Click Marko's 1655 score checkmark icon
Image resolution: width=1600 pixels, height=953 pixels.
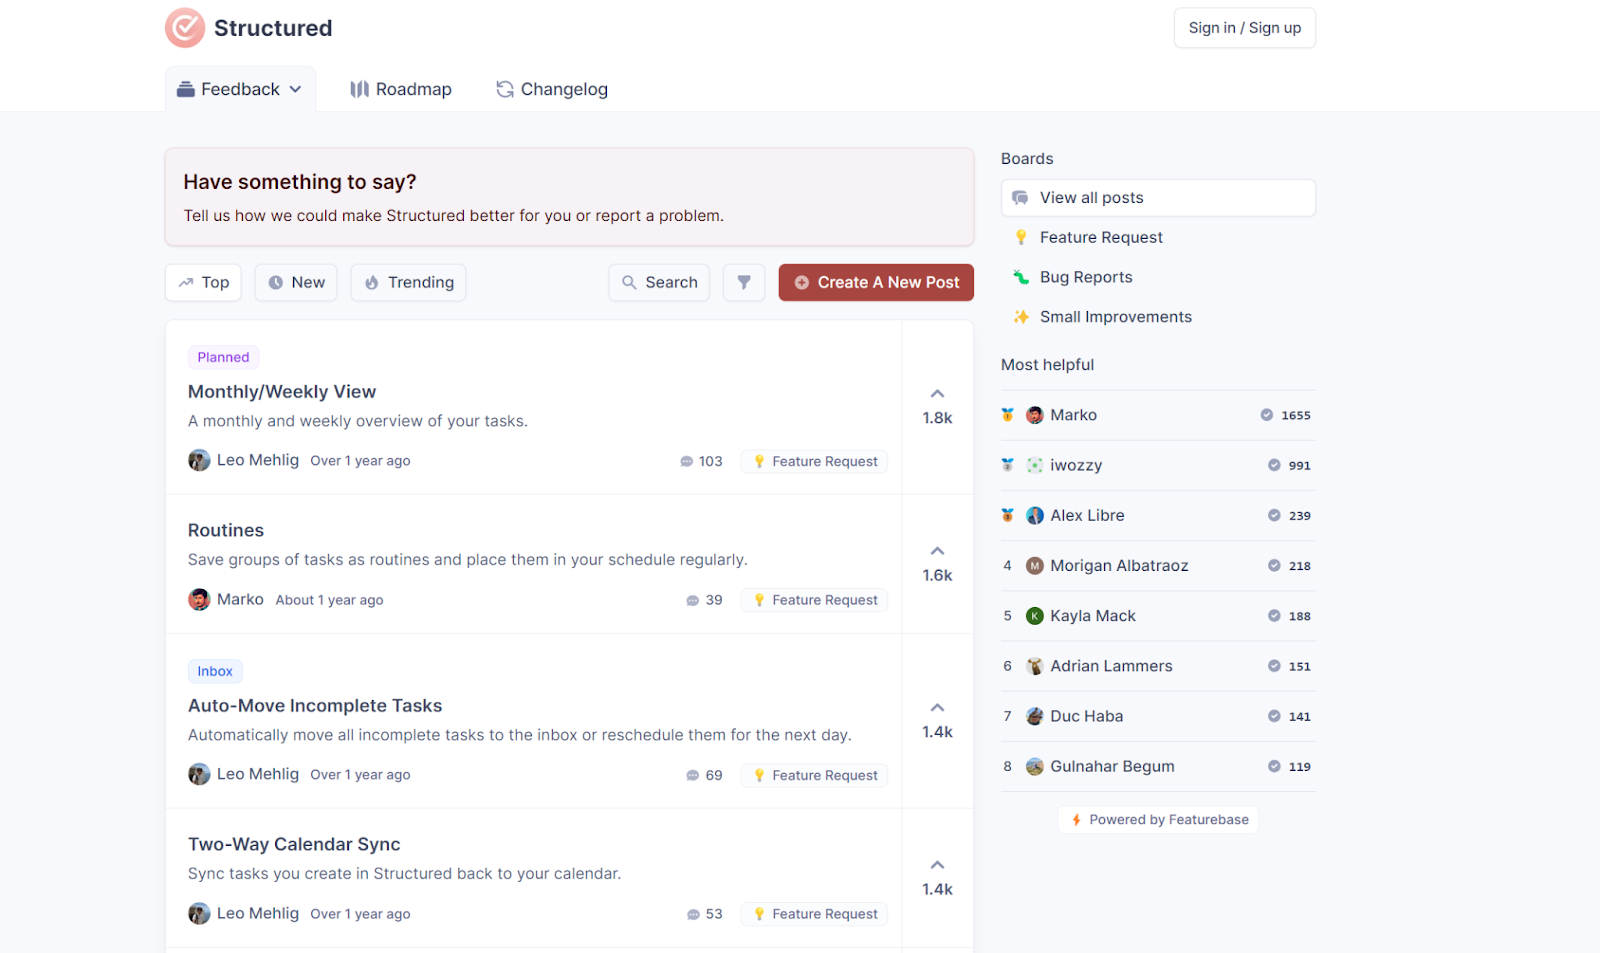[1266, 415]
